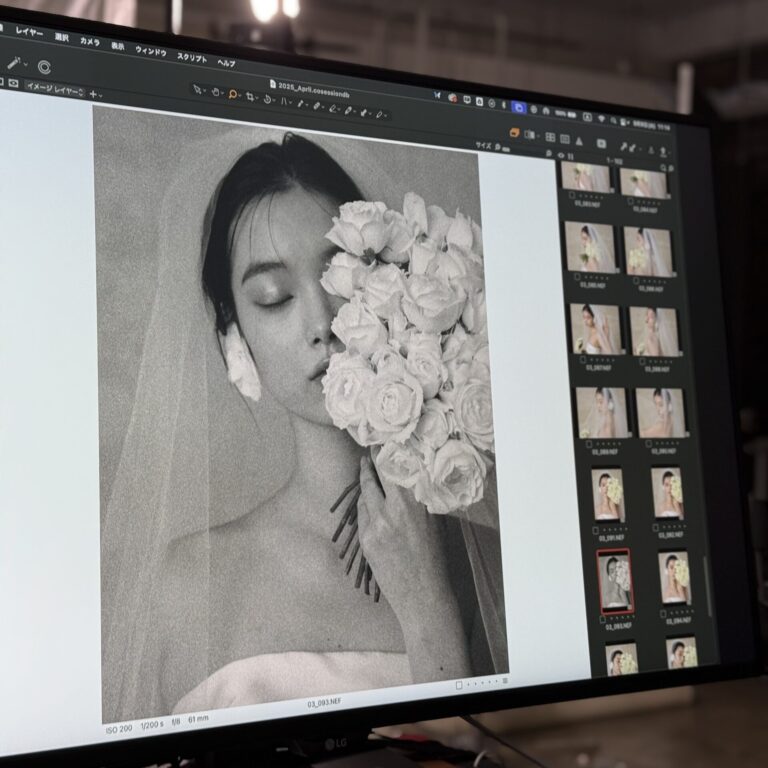The width and height of the screenshot is (768, 768).
Task: Expand the plus add-layer dropdown arrow
Action: pyautogui.click(x=100, y=95)
